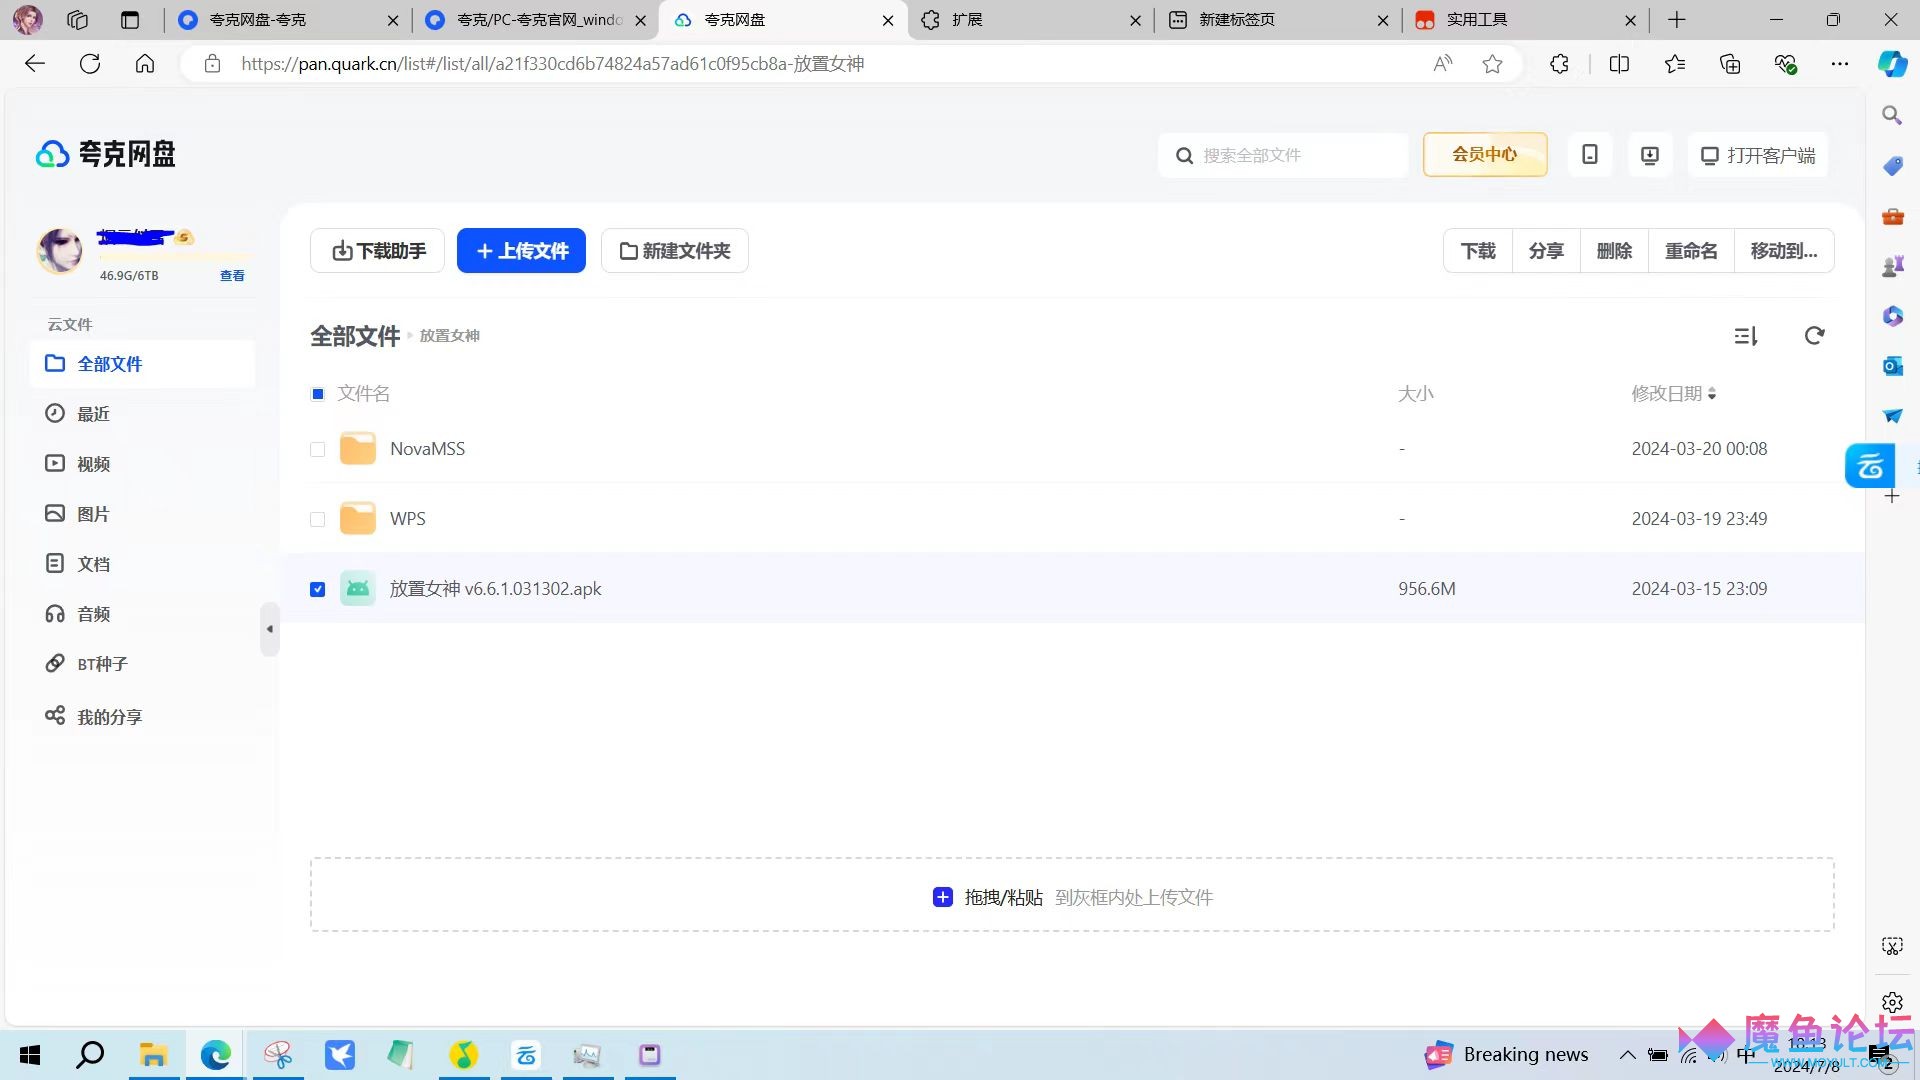Click the mobile phone app icon

[1590, 155]
